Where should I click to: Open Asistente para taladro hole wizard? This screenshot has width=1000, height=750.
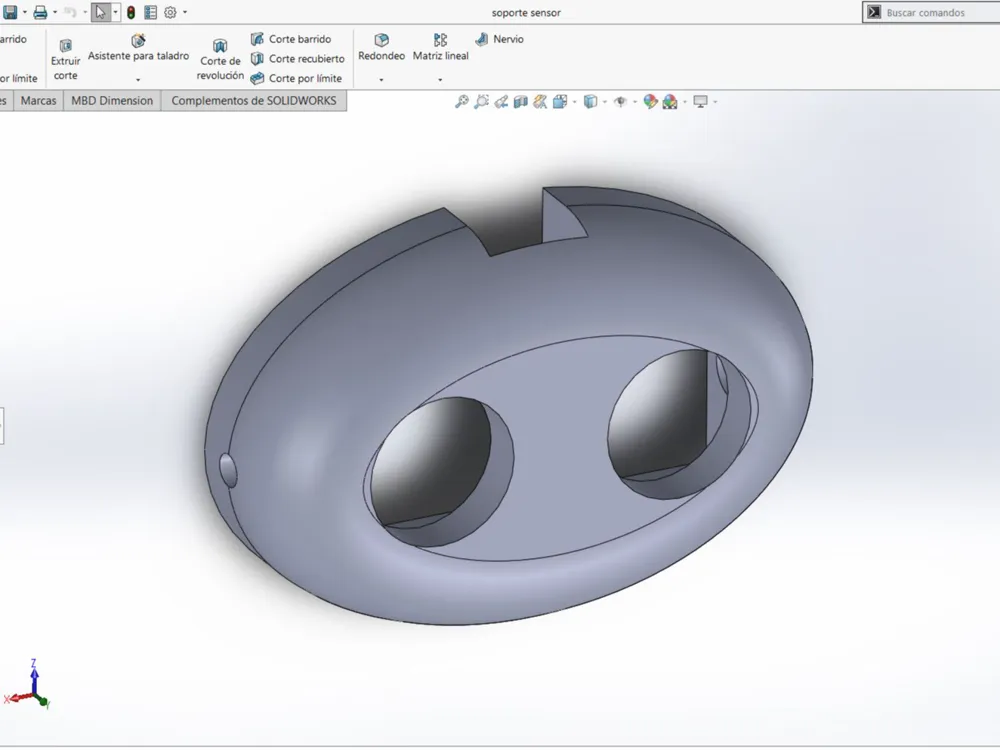click(138, 41)
